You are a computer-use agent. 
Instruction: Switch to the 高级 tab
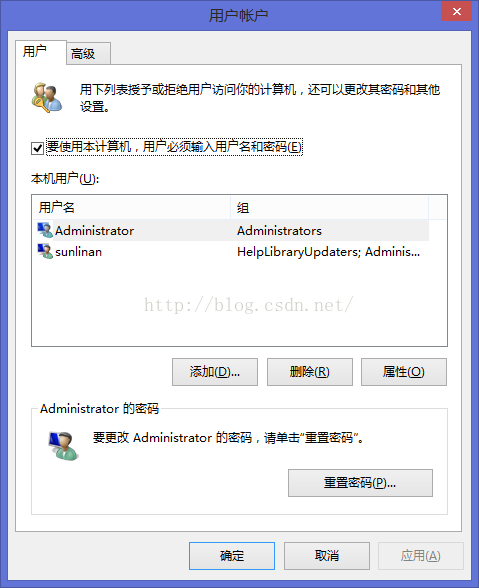[88, 54]
